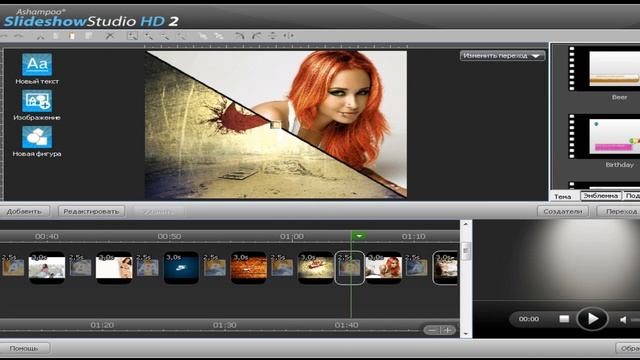Select the highlighted transition under the playhead
640x360 pixels.
click(x=349, y=268)
